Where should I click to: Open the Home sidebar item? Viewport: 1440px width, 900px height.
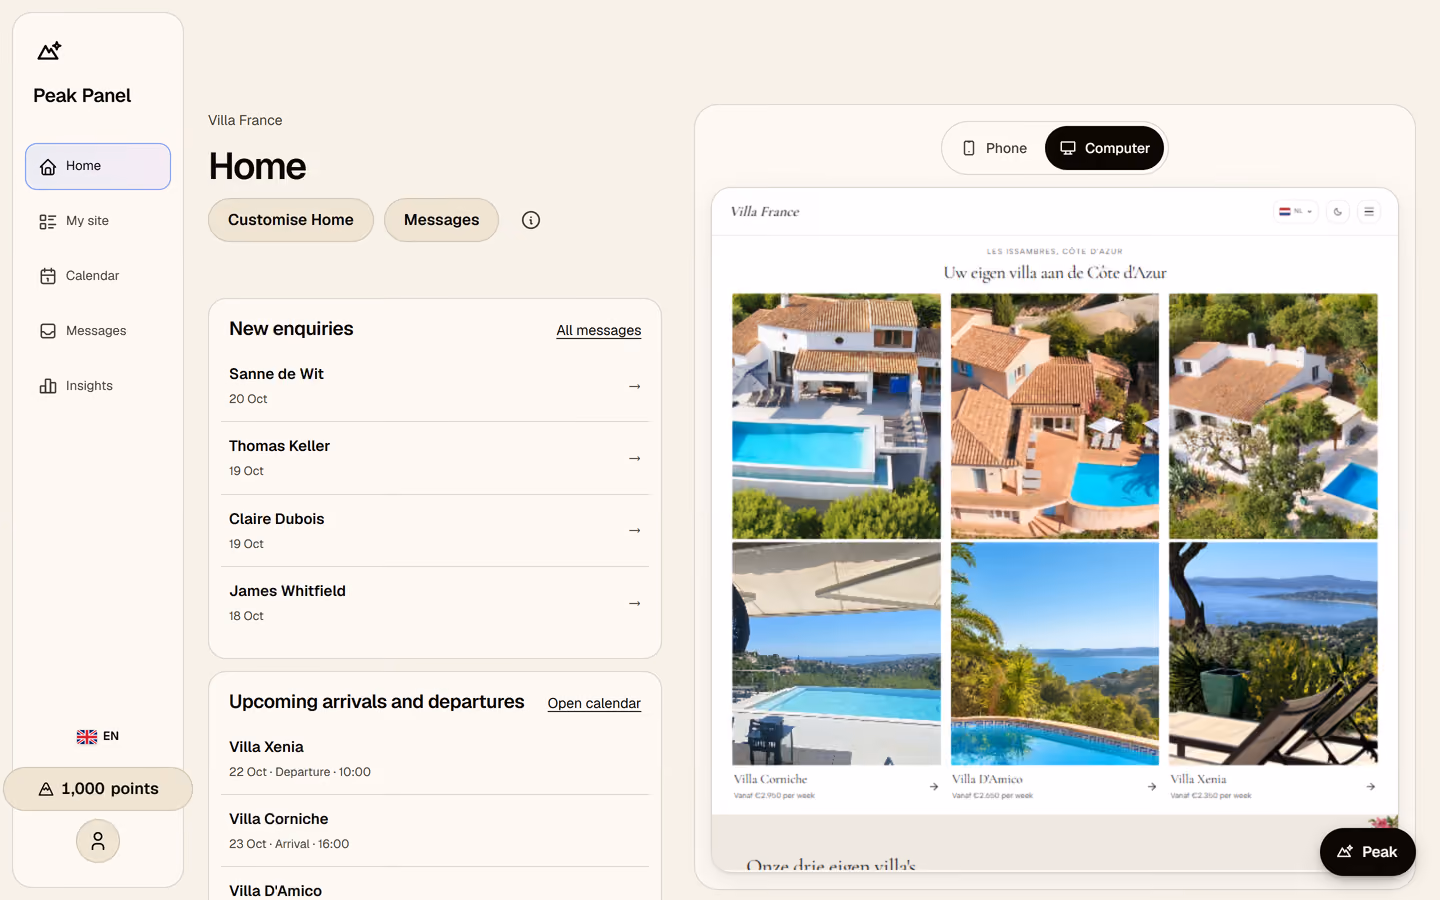98,166
